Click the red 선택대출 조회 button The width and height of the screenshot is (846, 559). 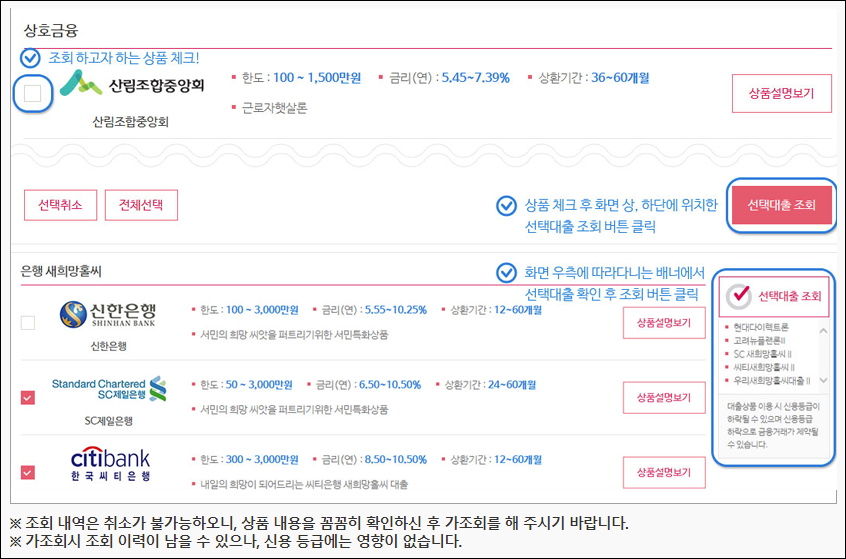click(781, 205)
